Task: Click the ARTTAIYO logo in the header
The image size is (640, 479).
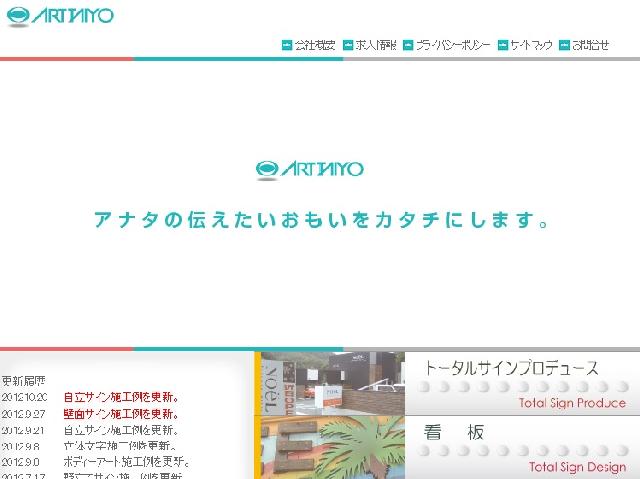Action: pyautogui.click(x=60, y=16)
